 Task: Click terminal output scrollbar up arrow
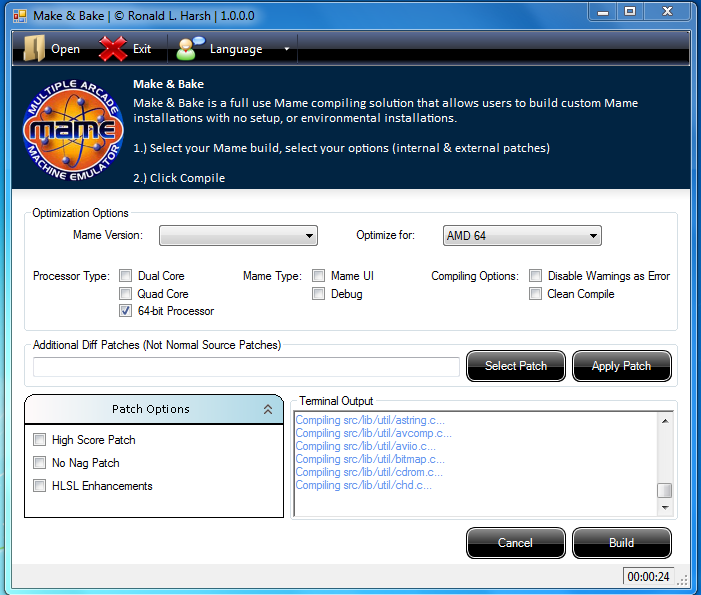(x=665, y=421)
